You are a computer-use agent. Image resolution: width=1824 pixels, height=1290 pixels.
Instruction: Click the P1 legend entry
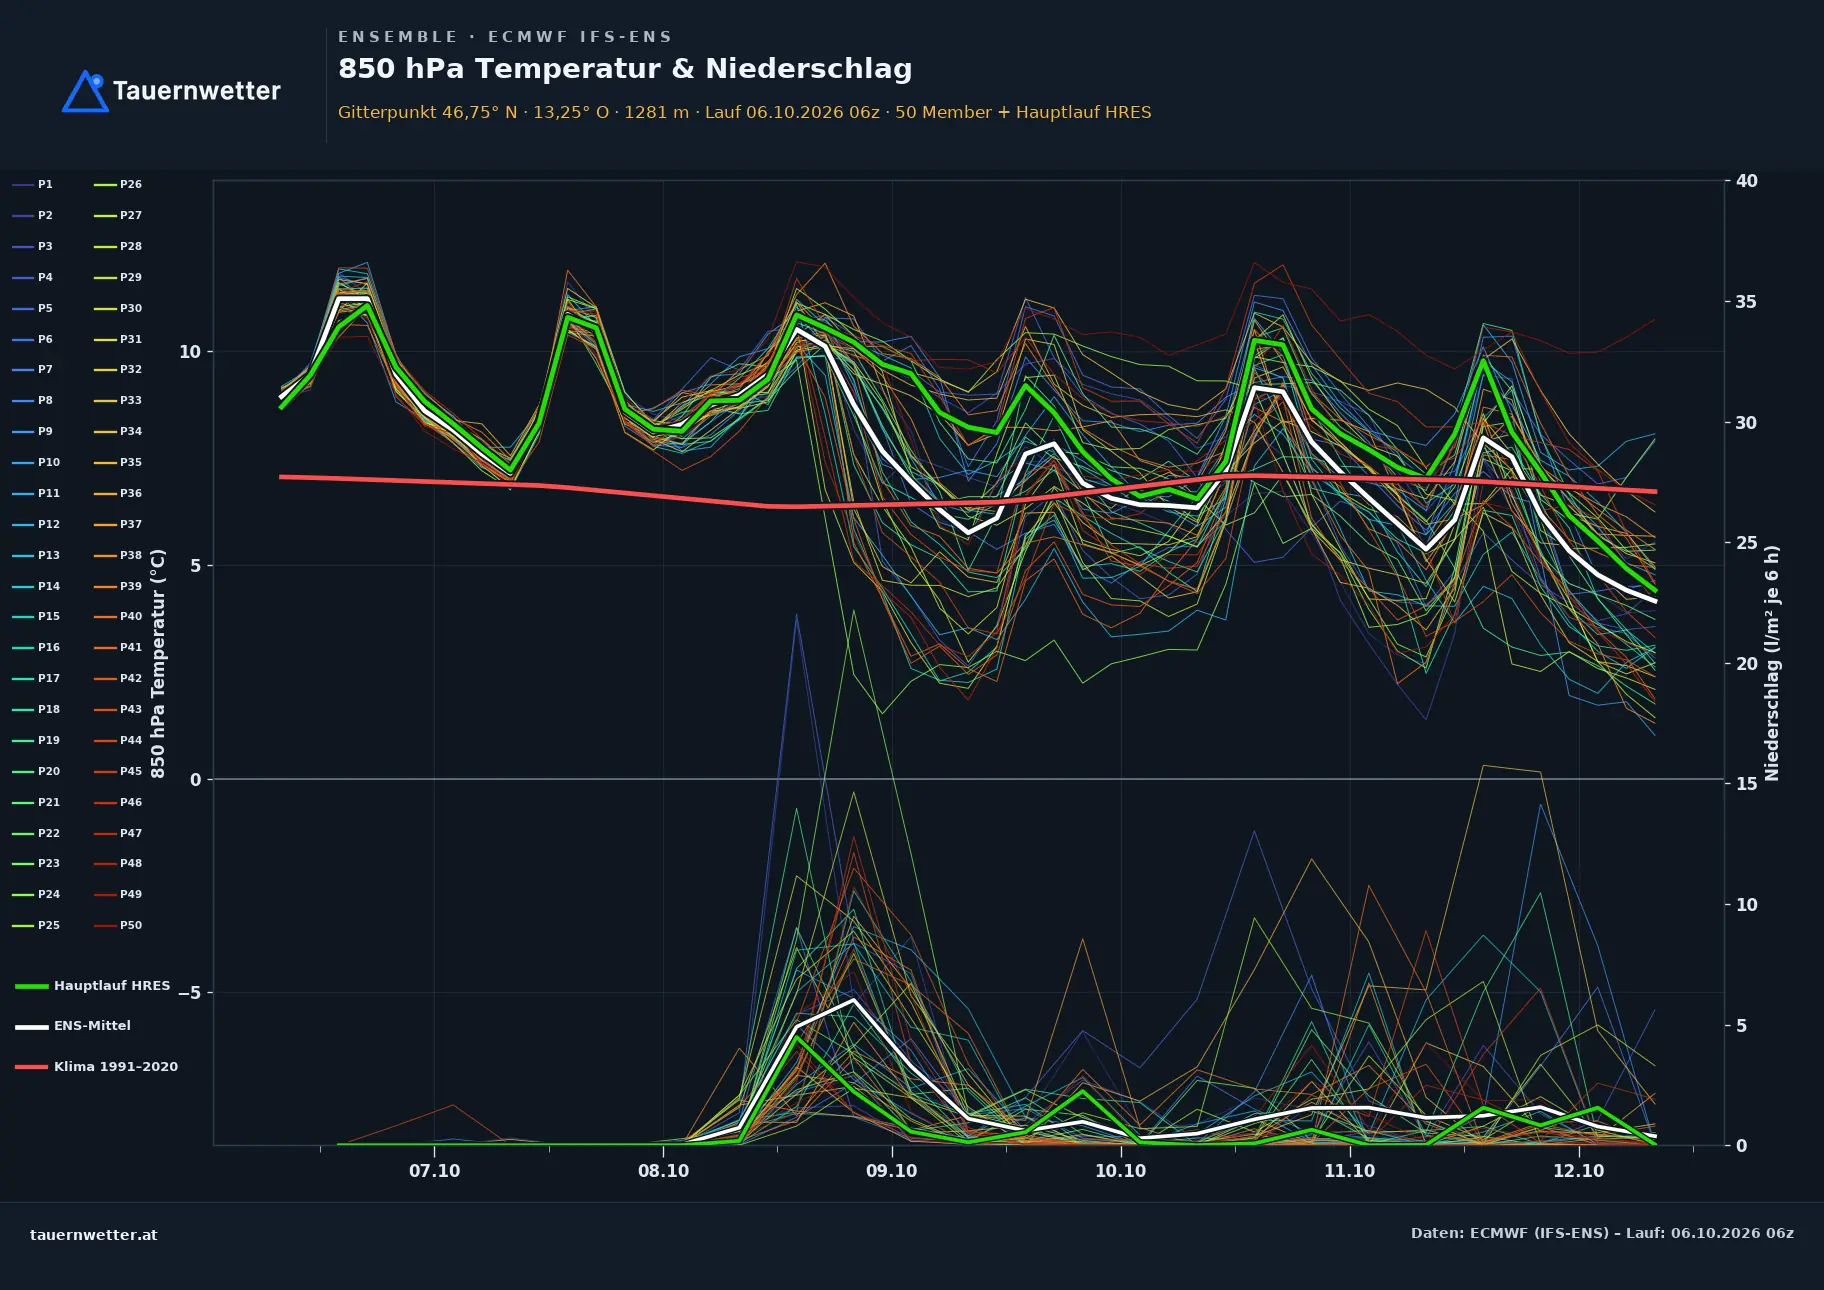point(32,185)
